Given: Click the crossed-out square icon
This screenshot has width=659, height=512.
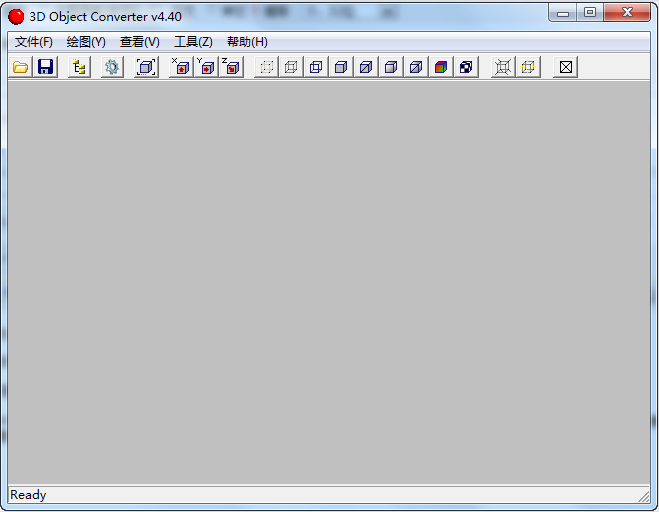Looking at the screenshot, I should point(566,67).
